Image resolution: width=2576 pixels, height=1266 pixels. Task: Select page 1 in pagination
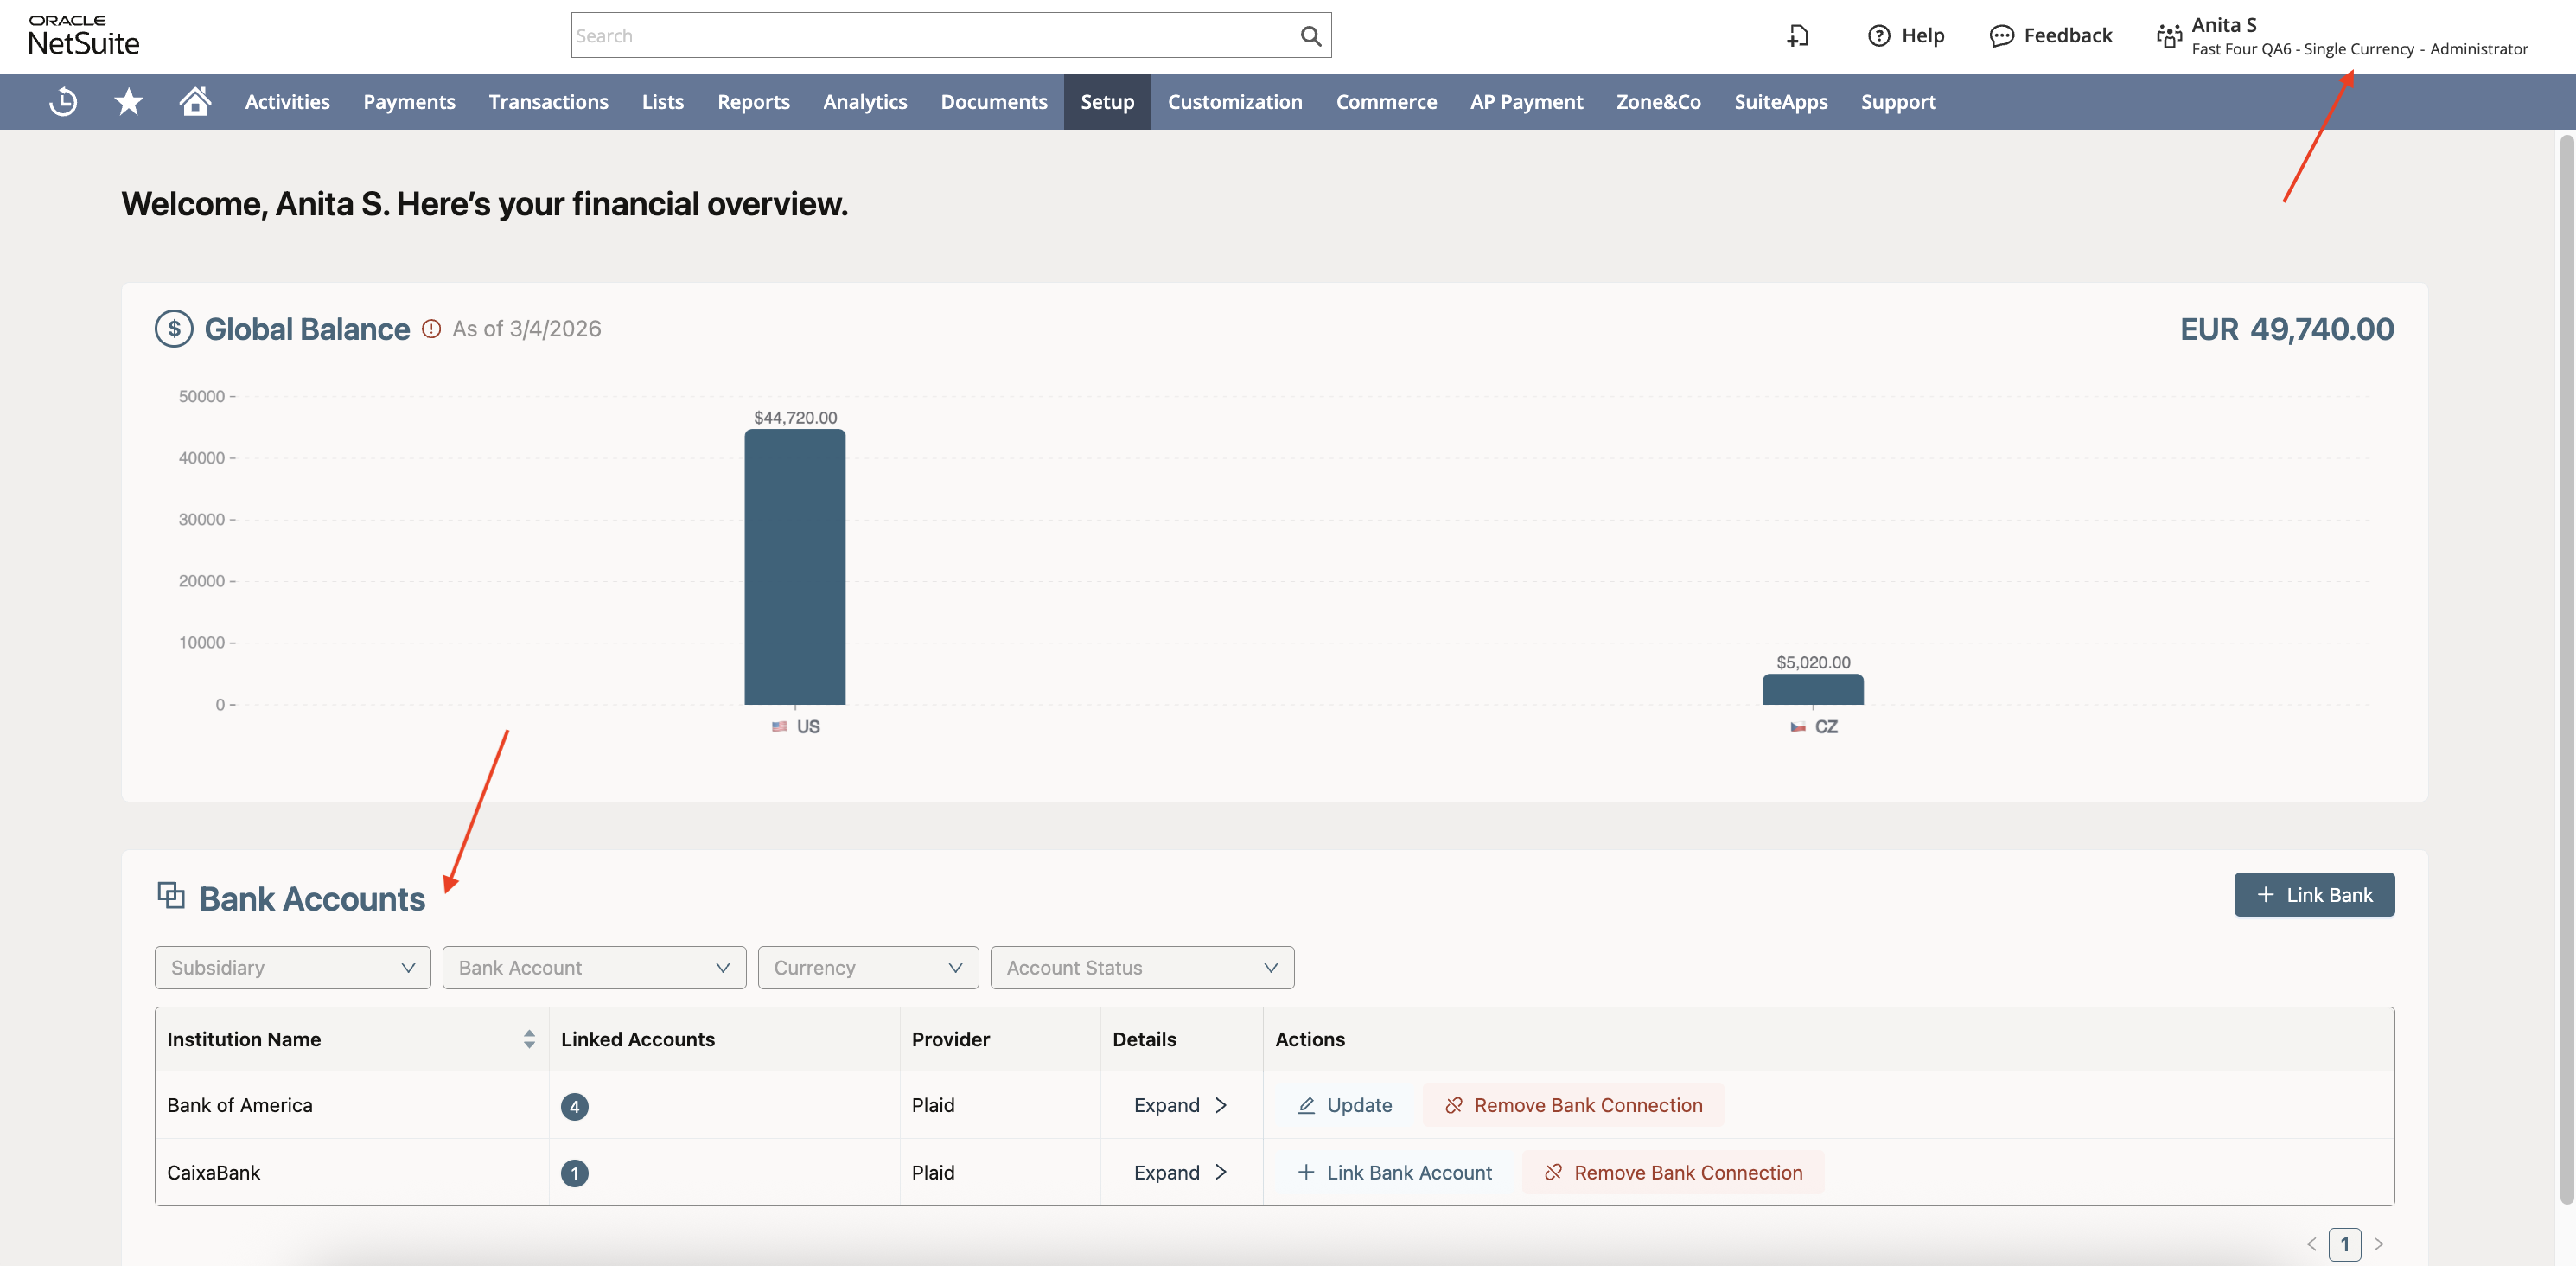(2345, 1244)
